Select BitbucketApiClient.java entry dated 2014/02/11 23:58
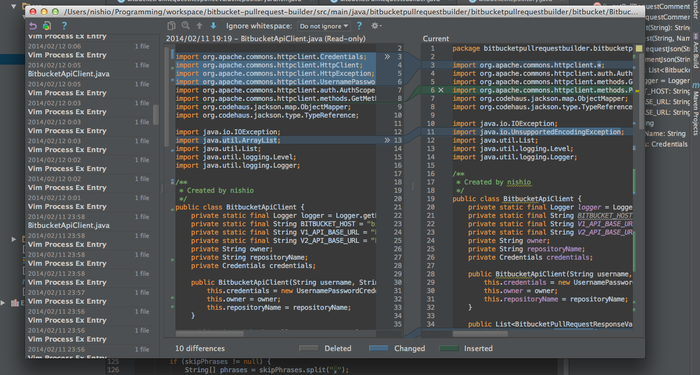Screen dimensions: 700x375 pyautogui.click(x=89, y=221)
